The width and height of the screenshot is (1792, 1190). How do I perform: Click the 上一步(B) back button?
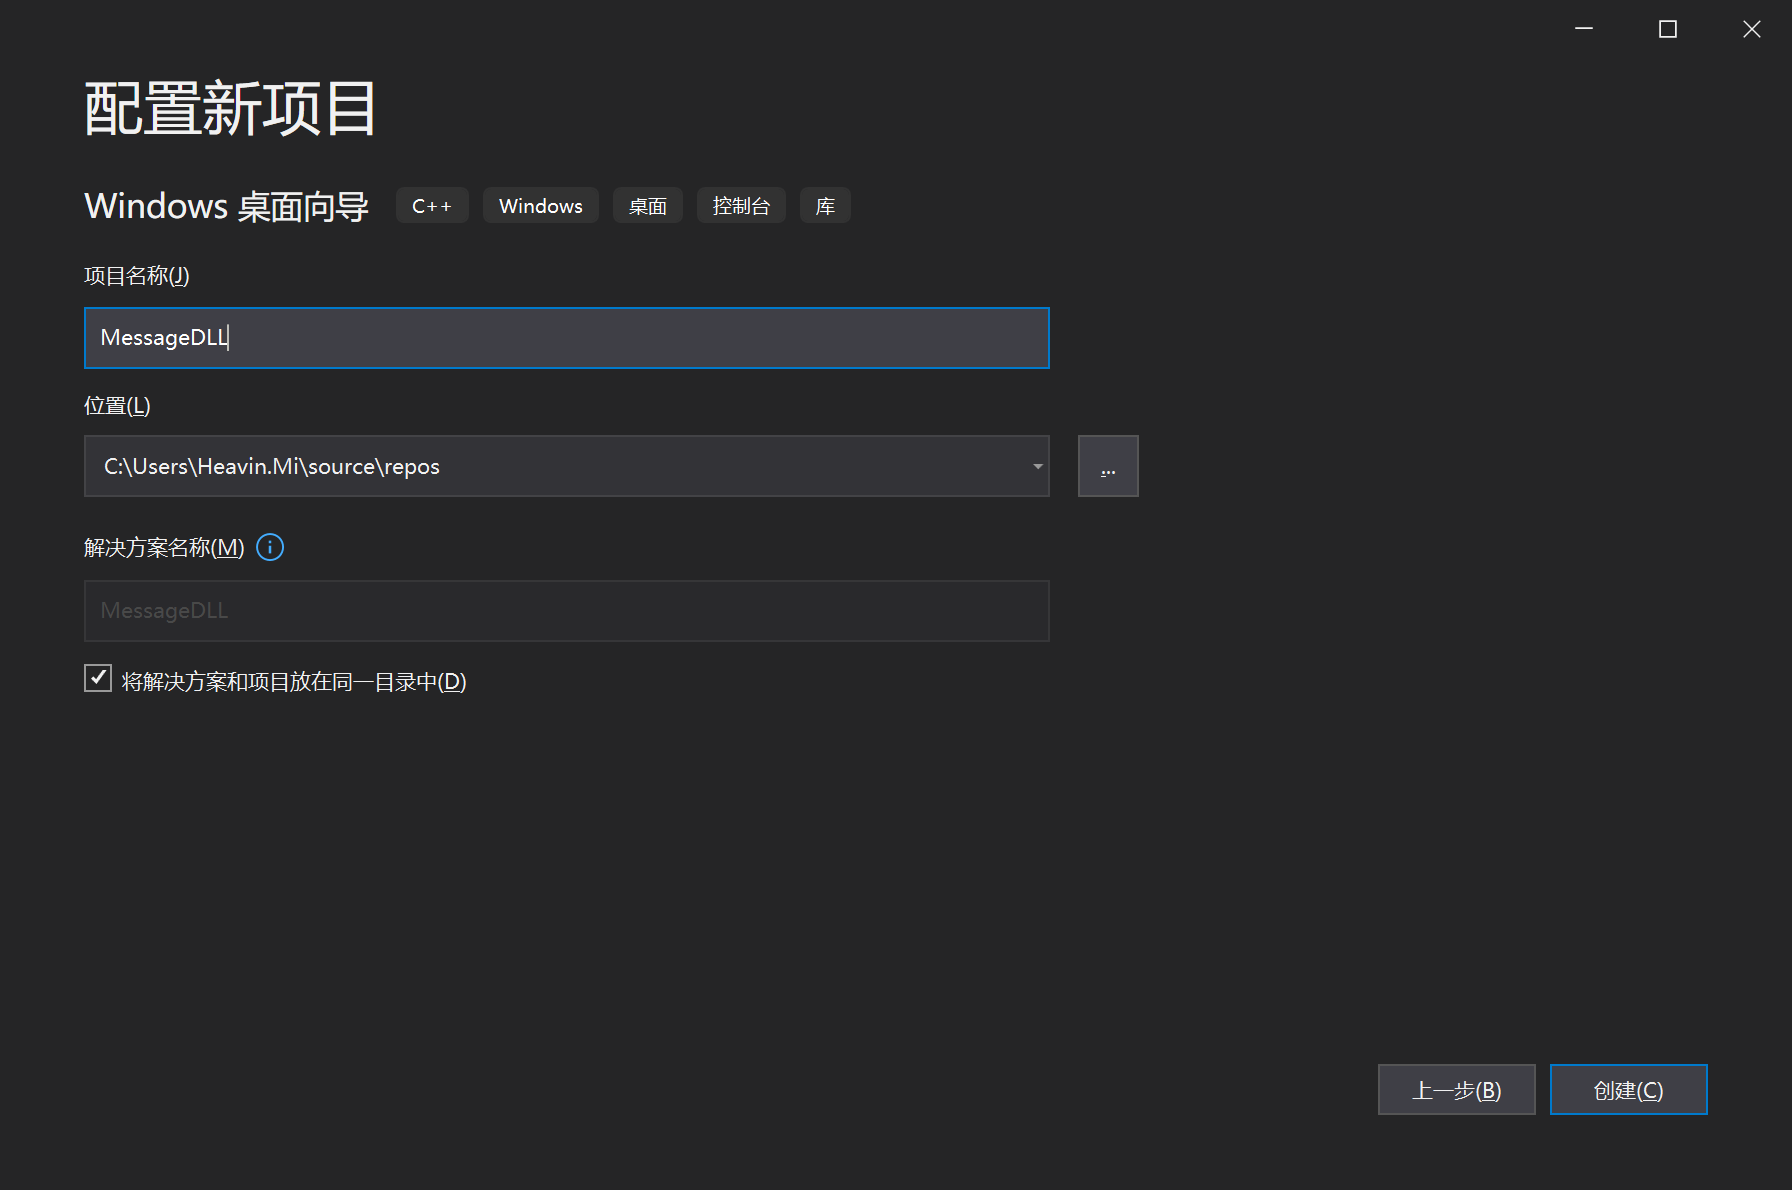pyautogui.click(x=1457, y=1090)
